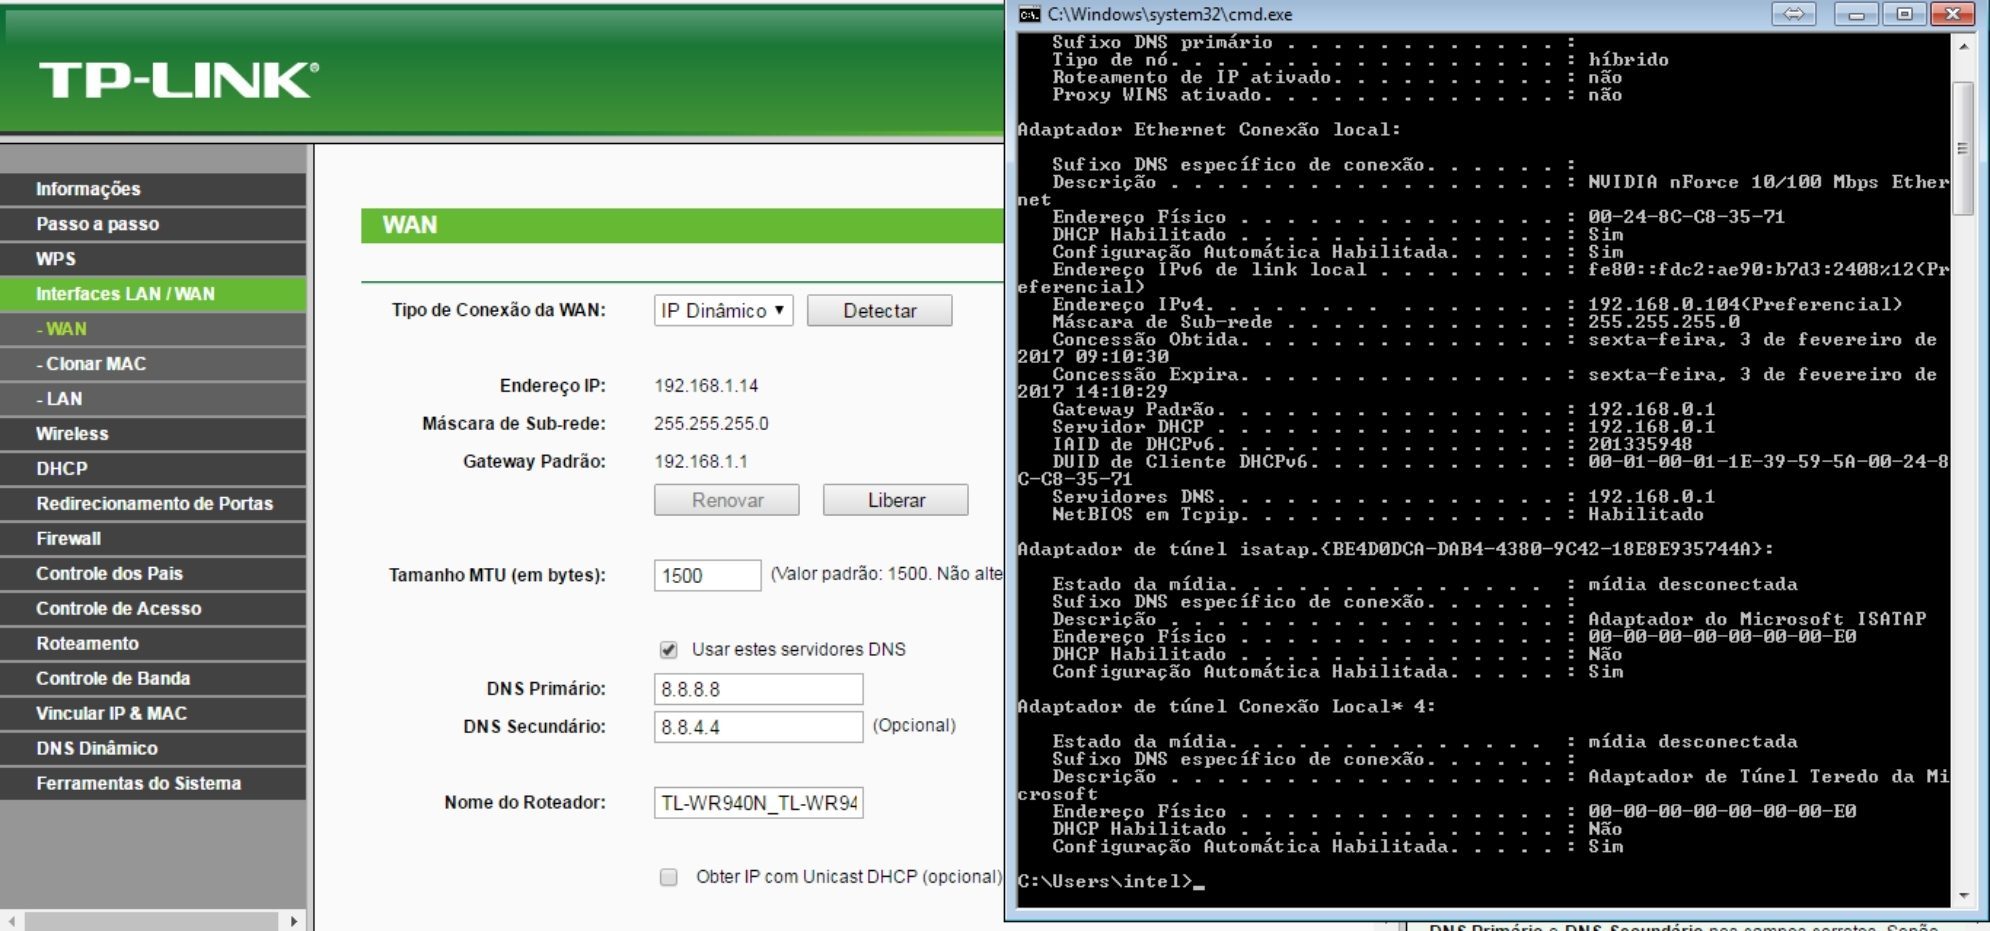Click the cmd vertical scrollbar thumb
This screenshot has height=931, width=1990.
click(1963, 148)
